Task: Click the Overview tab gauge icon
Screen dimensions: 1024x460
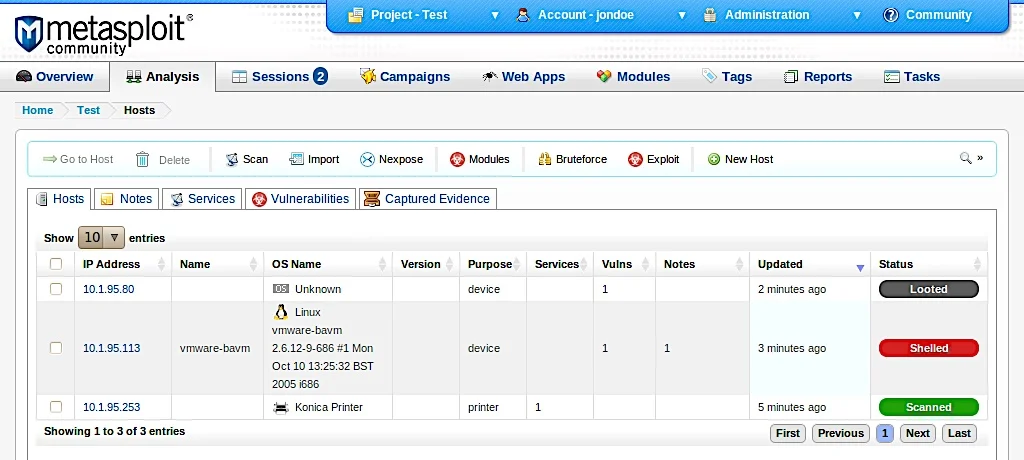Action: (x=24, y=76)
